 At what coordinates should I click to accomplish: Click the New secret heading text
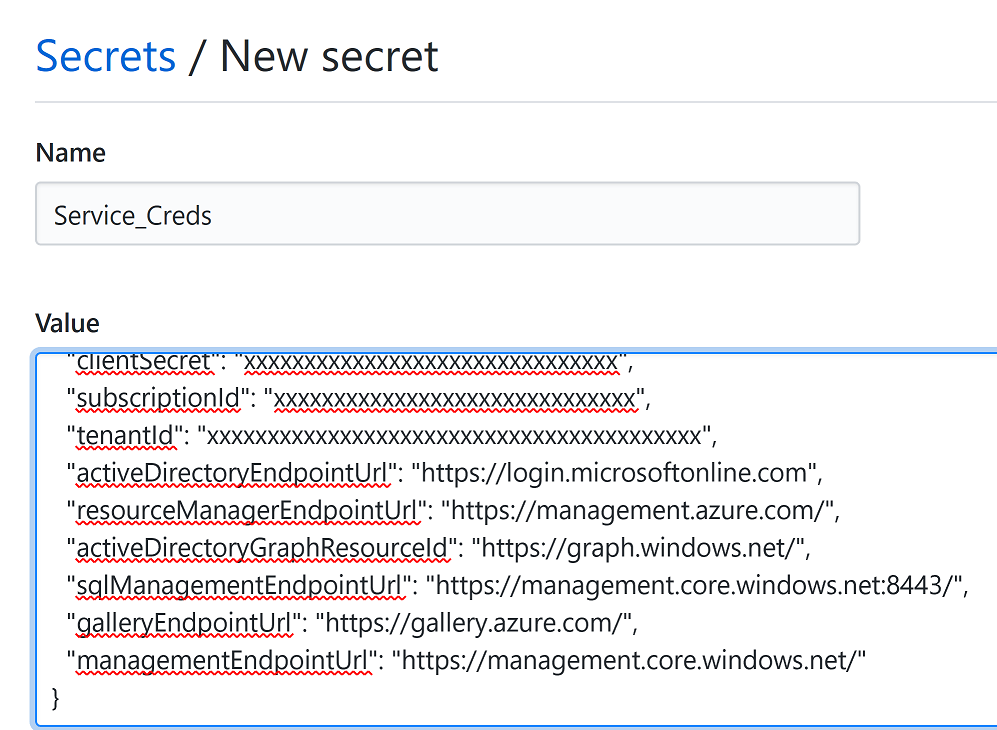[x=329, y=57]
